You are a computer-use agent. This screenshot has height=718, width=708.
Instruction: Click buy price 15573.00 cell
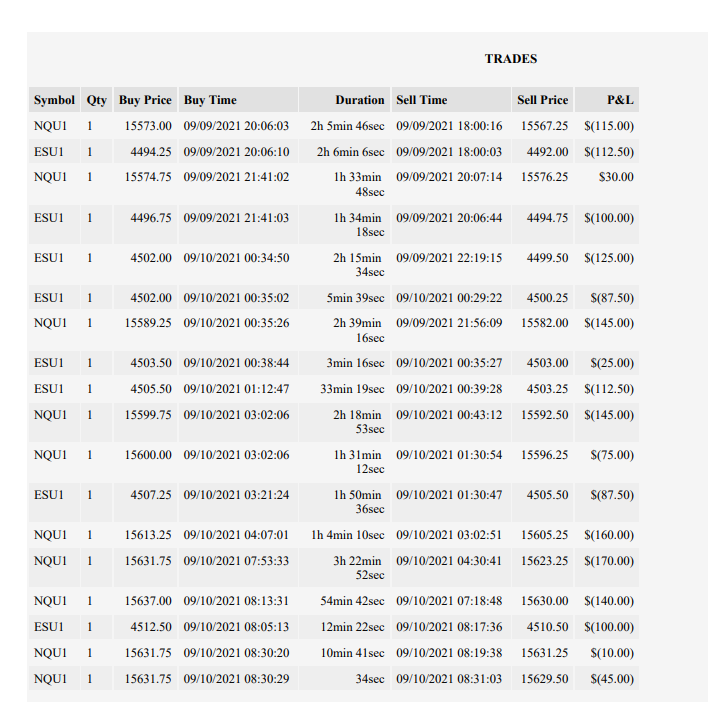(x=145, y=126)
